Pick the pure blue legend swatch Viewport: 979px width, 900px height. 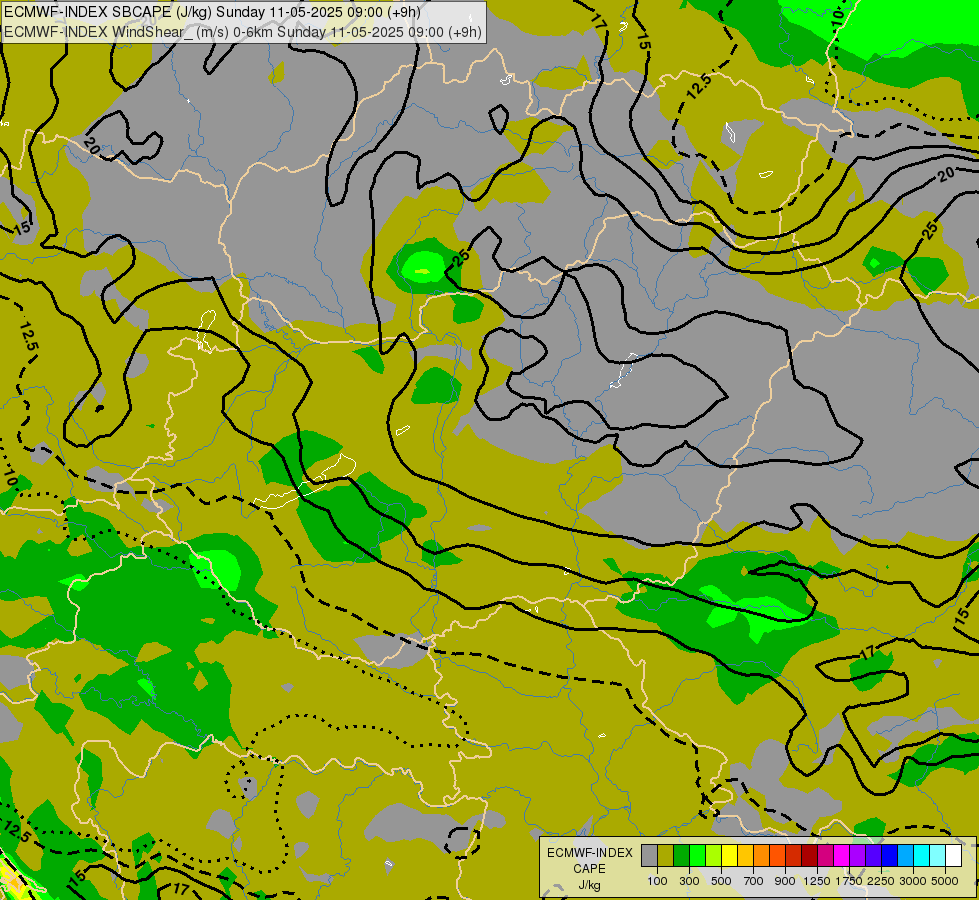[890, 856]
